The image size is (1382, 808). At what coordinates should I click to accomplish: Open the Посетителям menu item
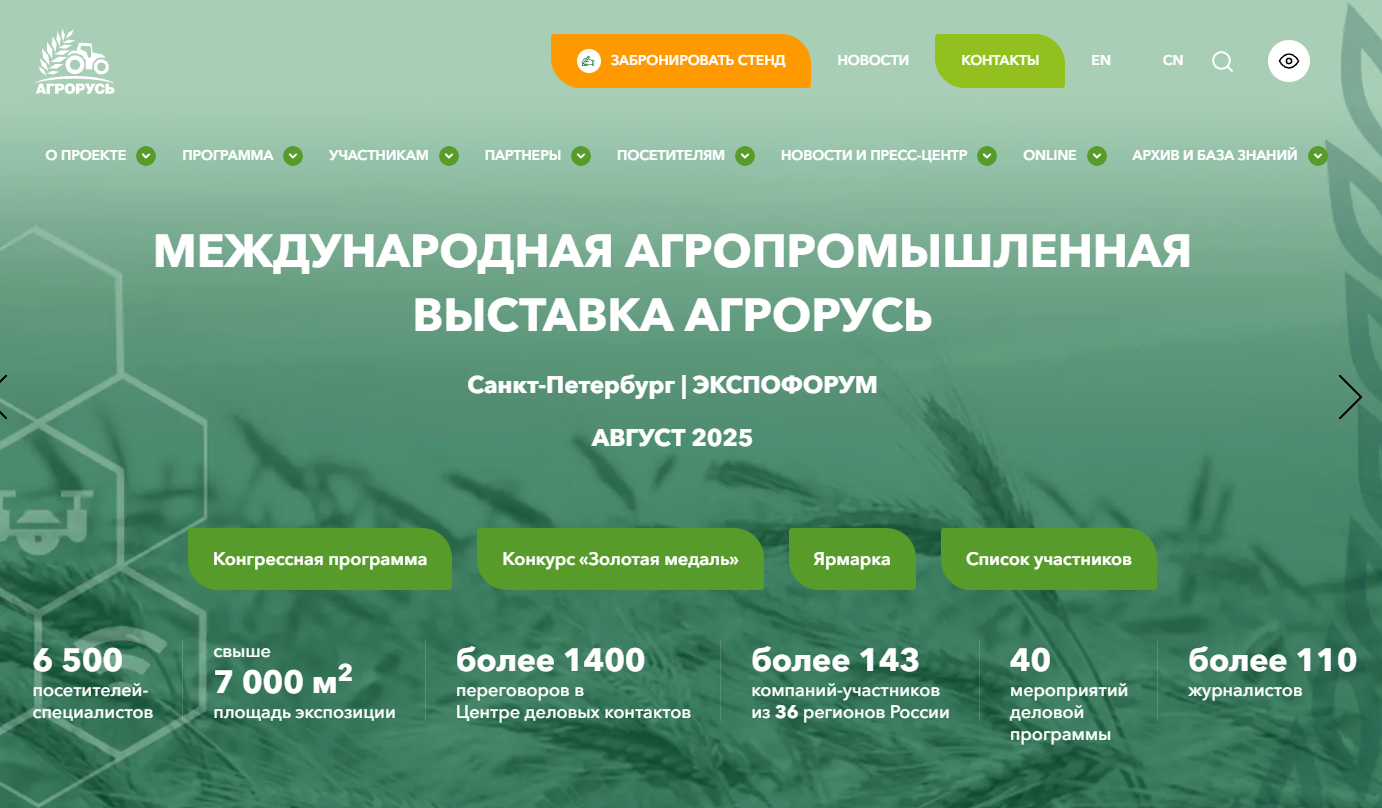point(671,156)
